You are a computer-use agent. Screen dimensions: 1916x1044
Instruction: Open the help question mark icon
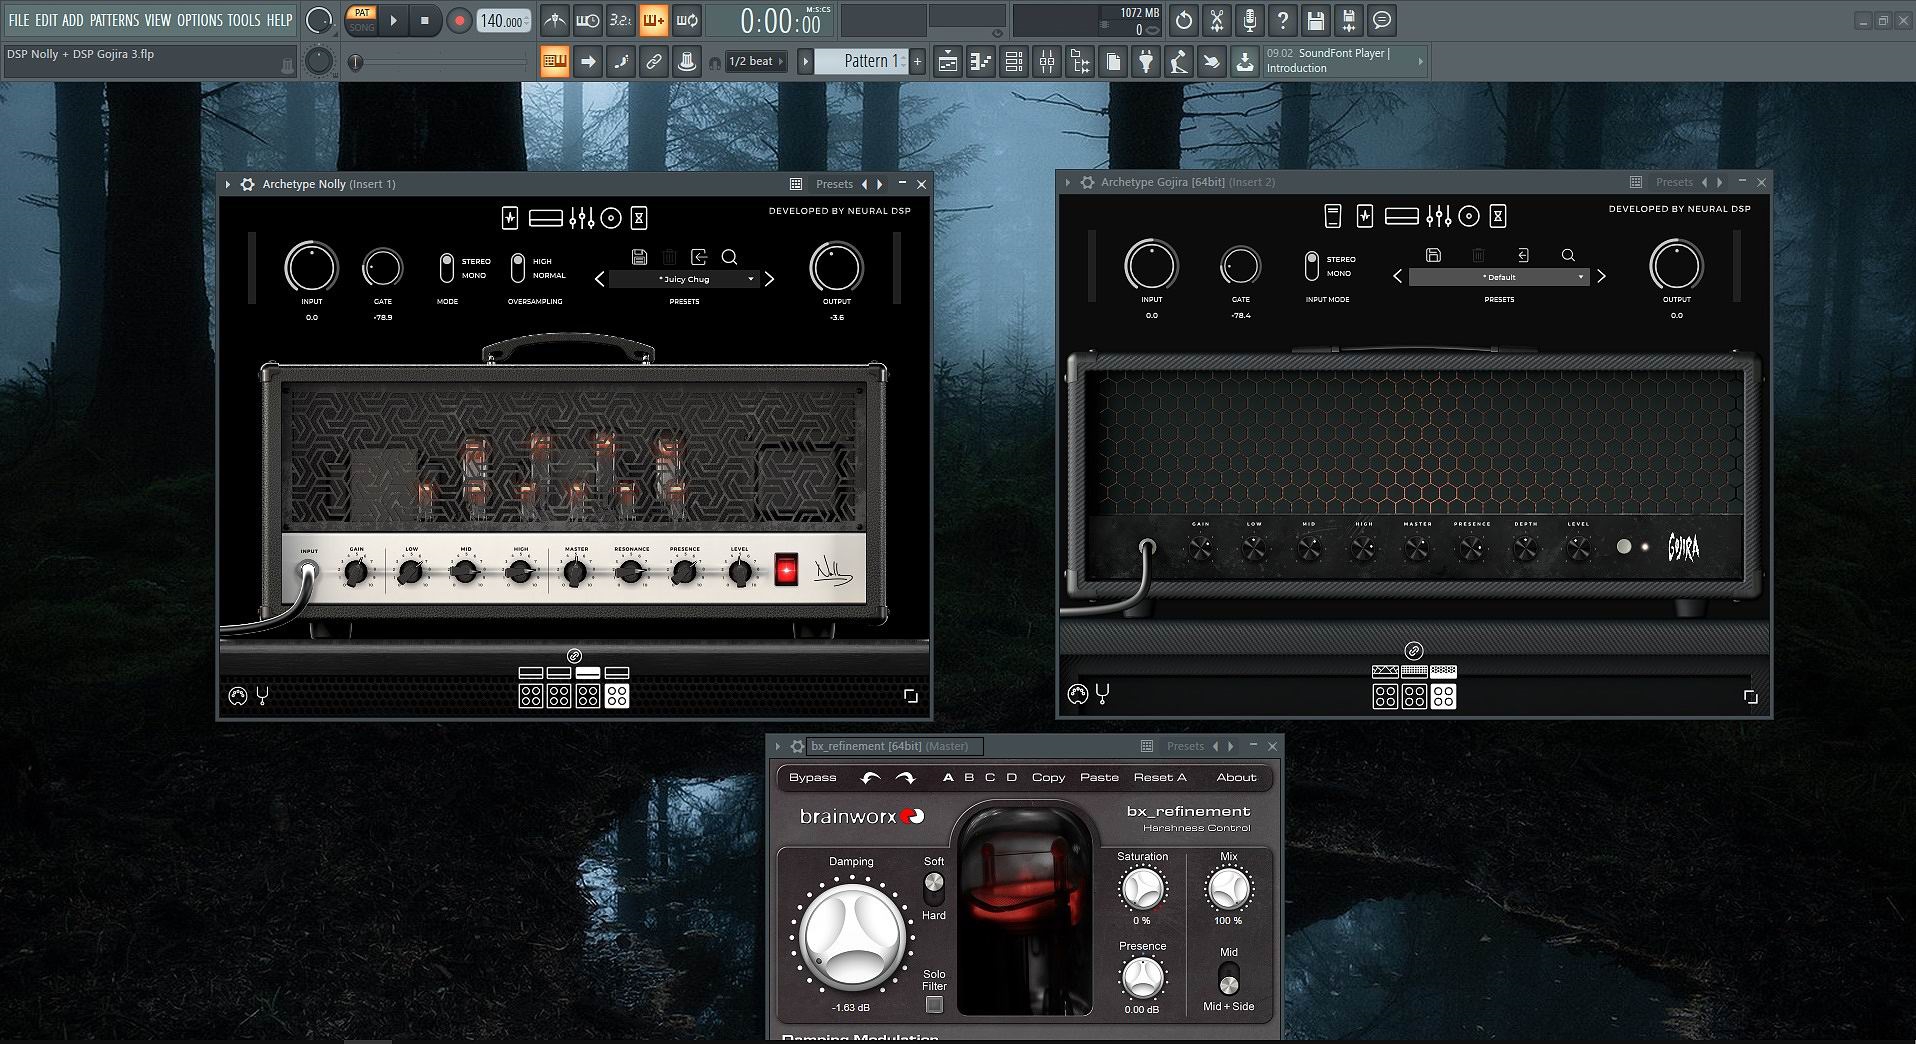pos(1283,20)
